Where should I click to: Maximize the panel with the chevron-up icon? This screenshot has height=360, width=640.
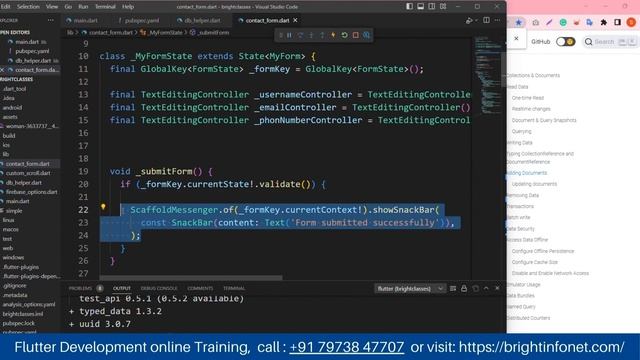tap(486, 288)
